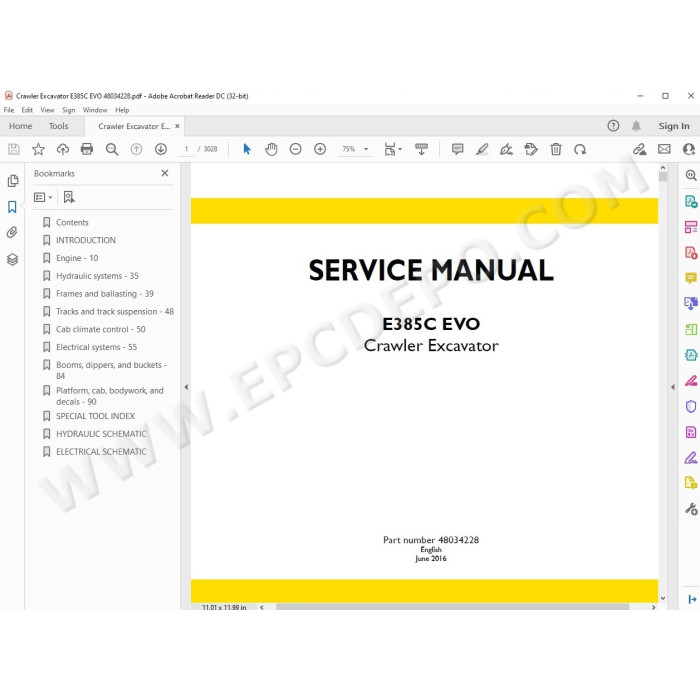The height and width of the screenshot is (700, 700).
Task: Go to previous page arrow icon
Action: (x=136, y=149)
